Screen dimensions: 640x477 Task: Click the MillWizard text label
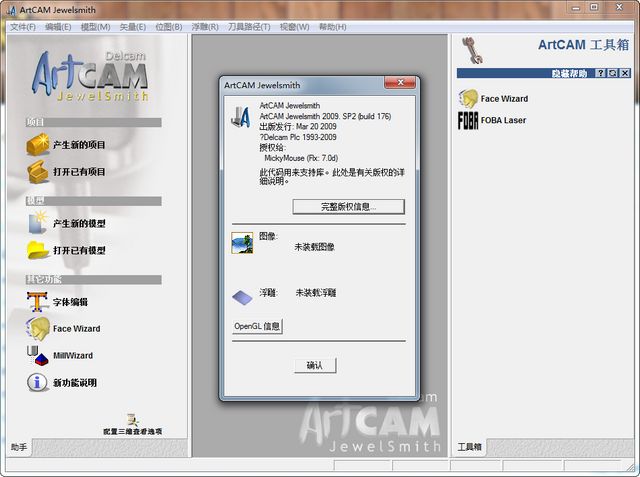tap(73, 355)
